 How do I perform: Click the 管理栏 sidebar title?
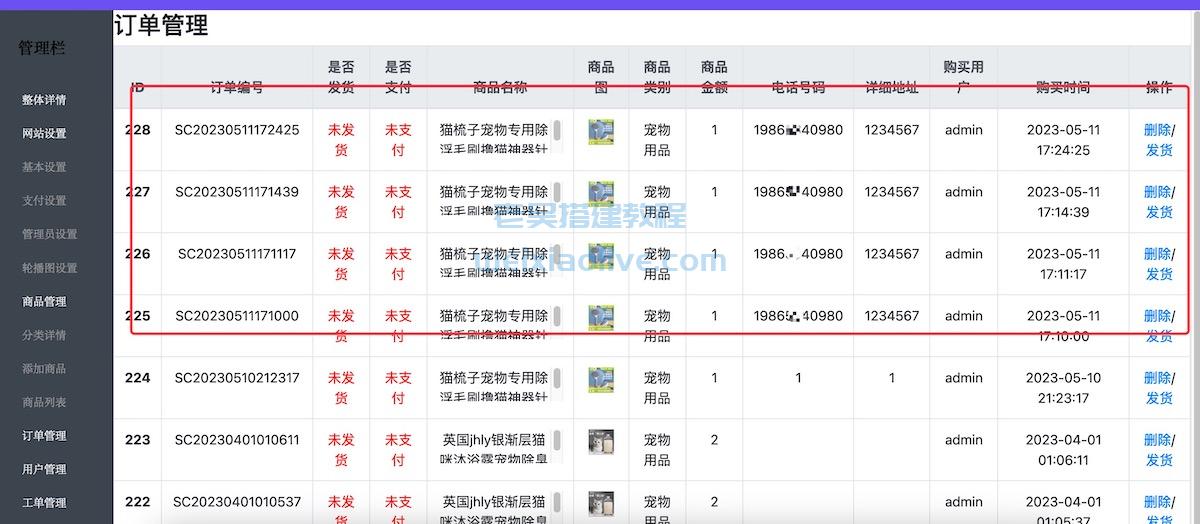[42, 47]
